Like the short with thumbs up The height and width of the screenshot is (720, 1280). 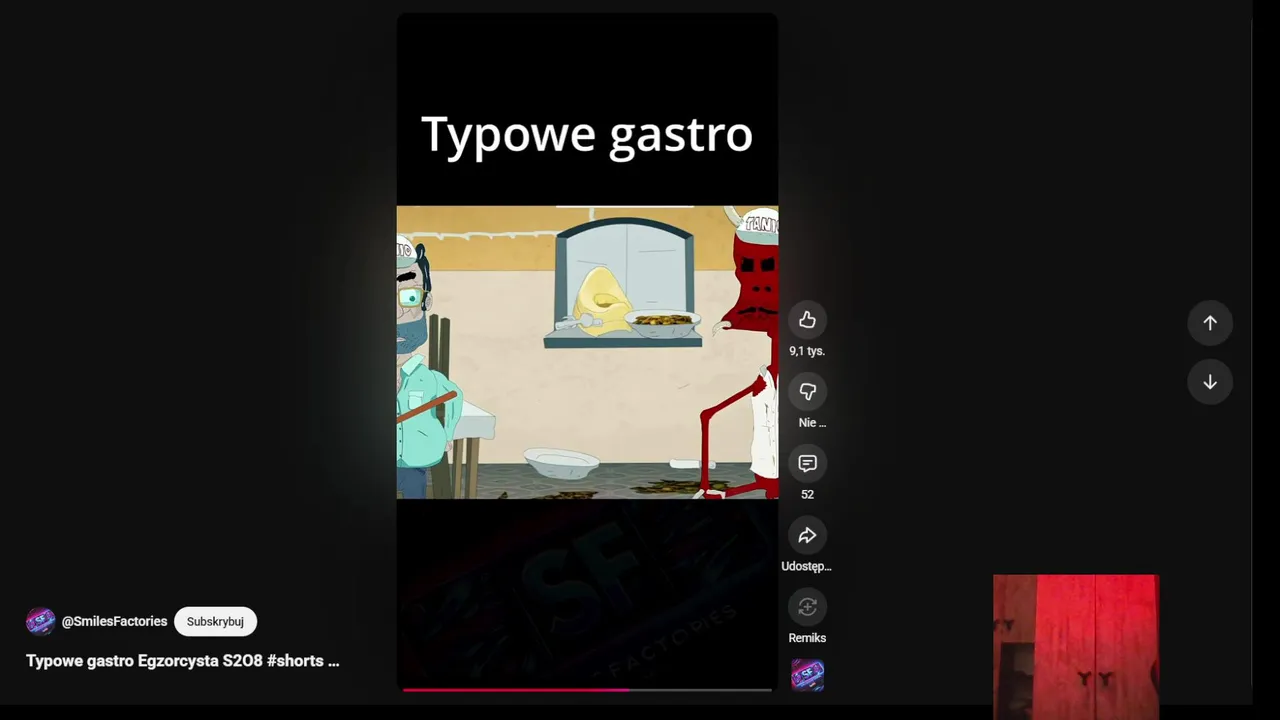tap(807, 320)
